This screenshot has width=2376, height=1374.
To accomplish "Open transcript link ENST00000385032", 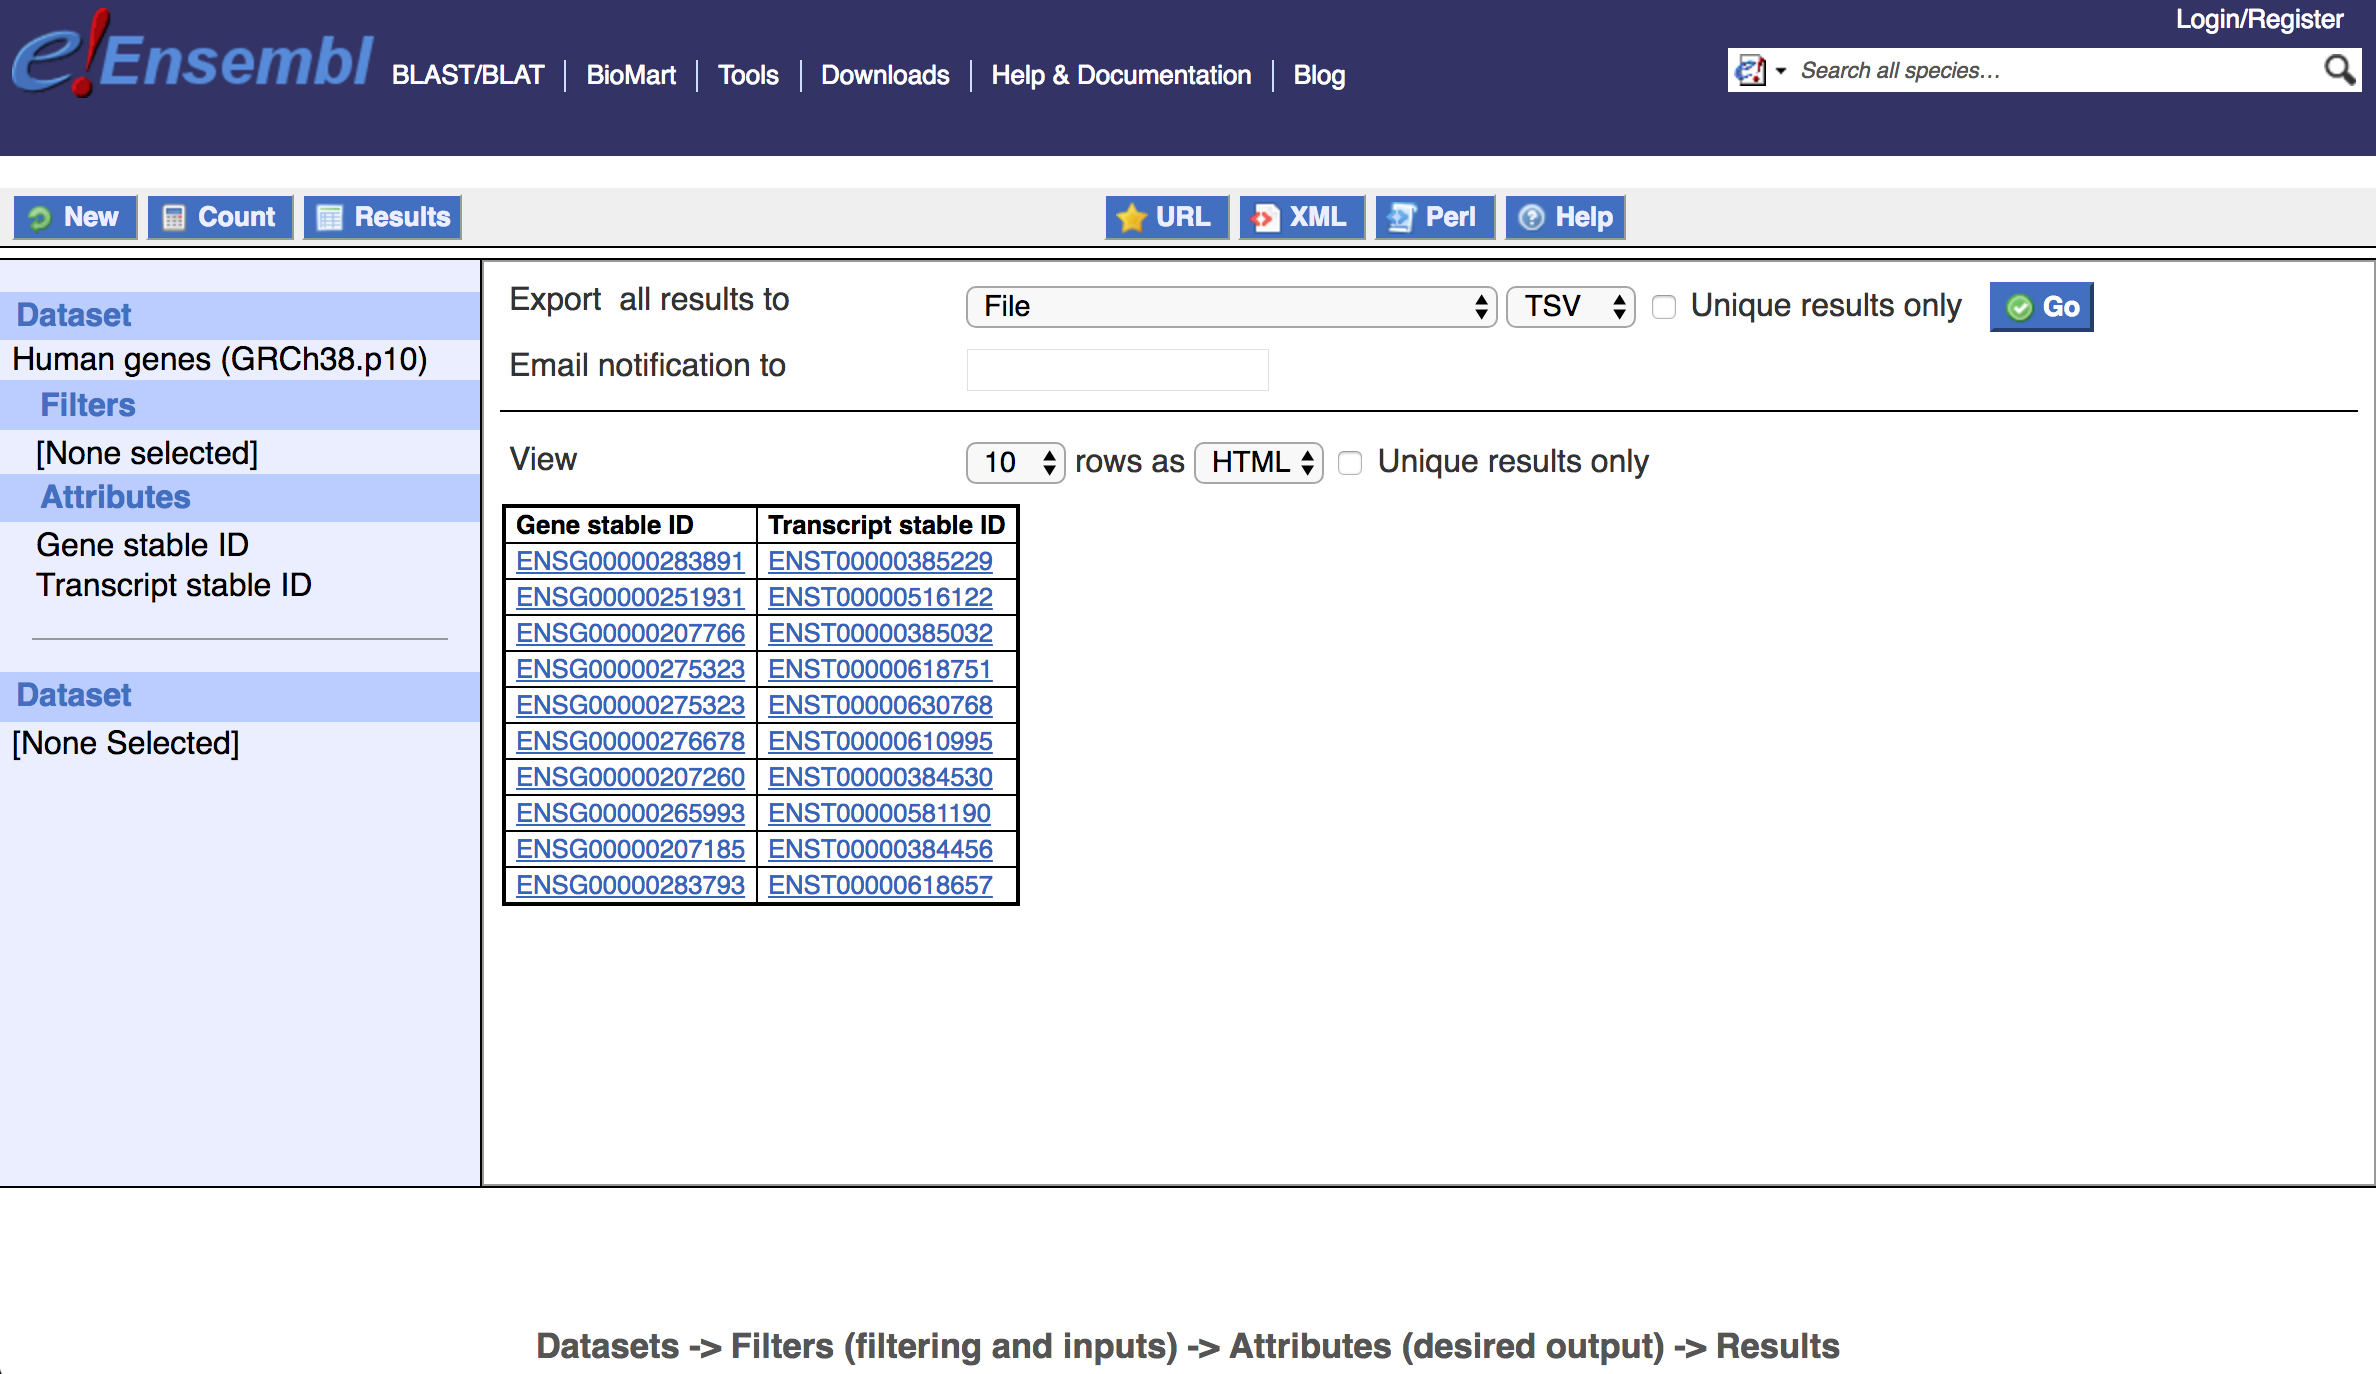I will pos(880,633).
